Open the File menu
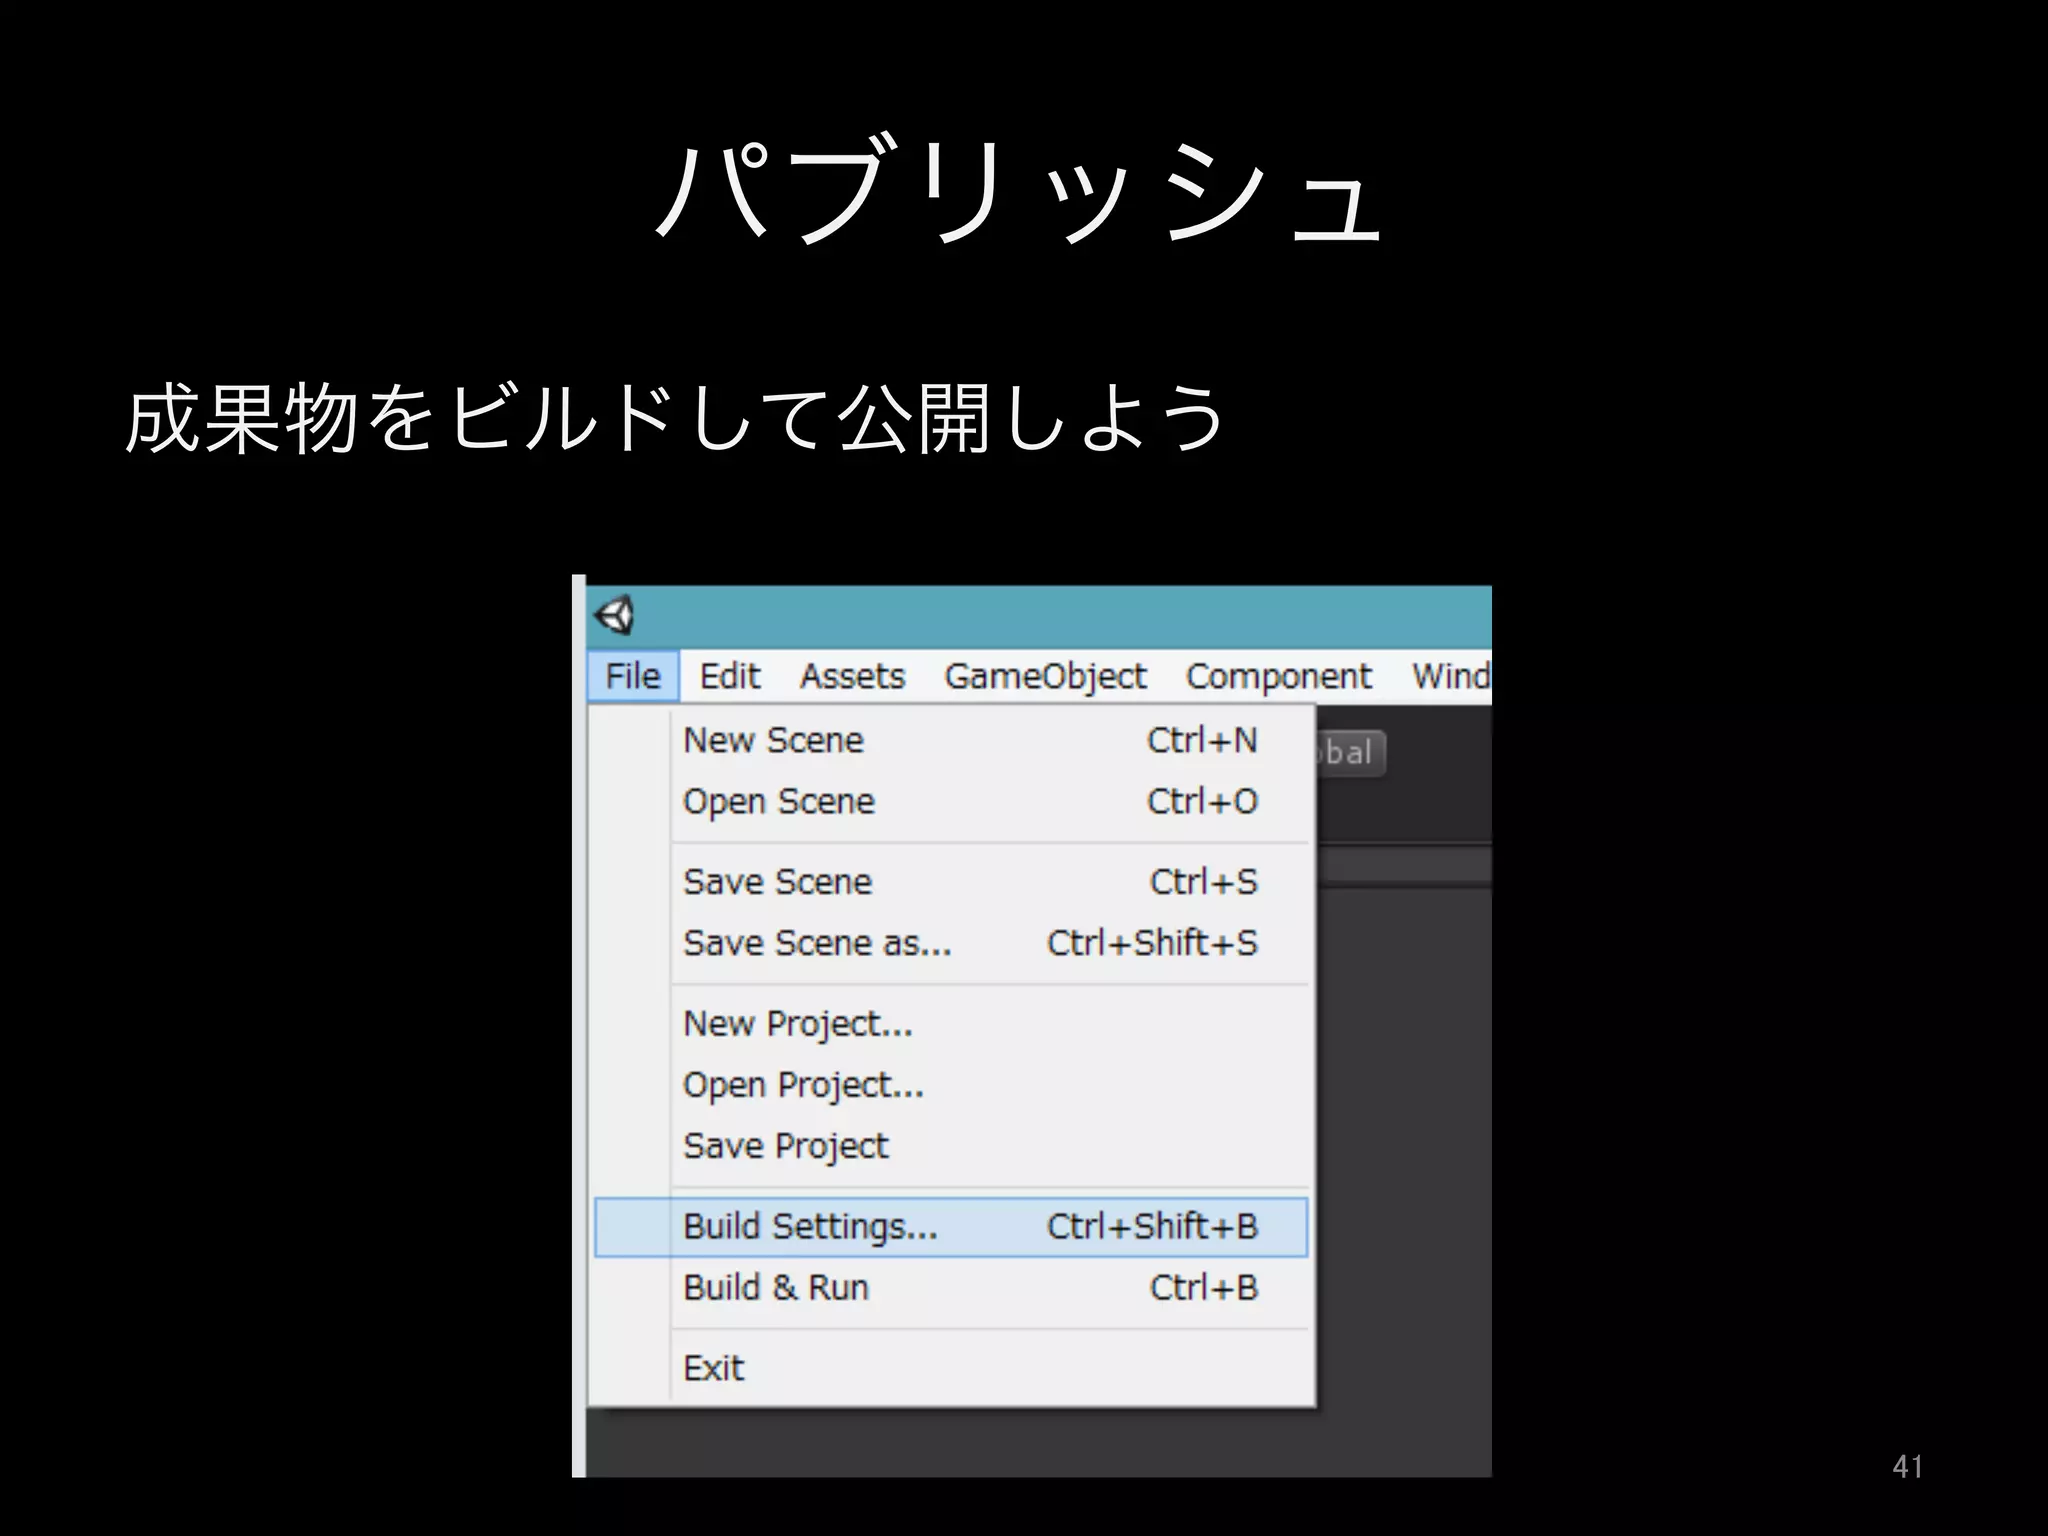The image size is (2048, 1536). 633,676
